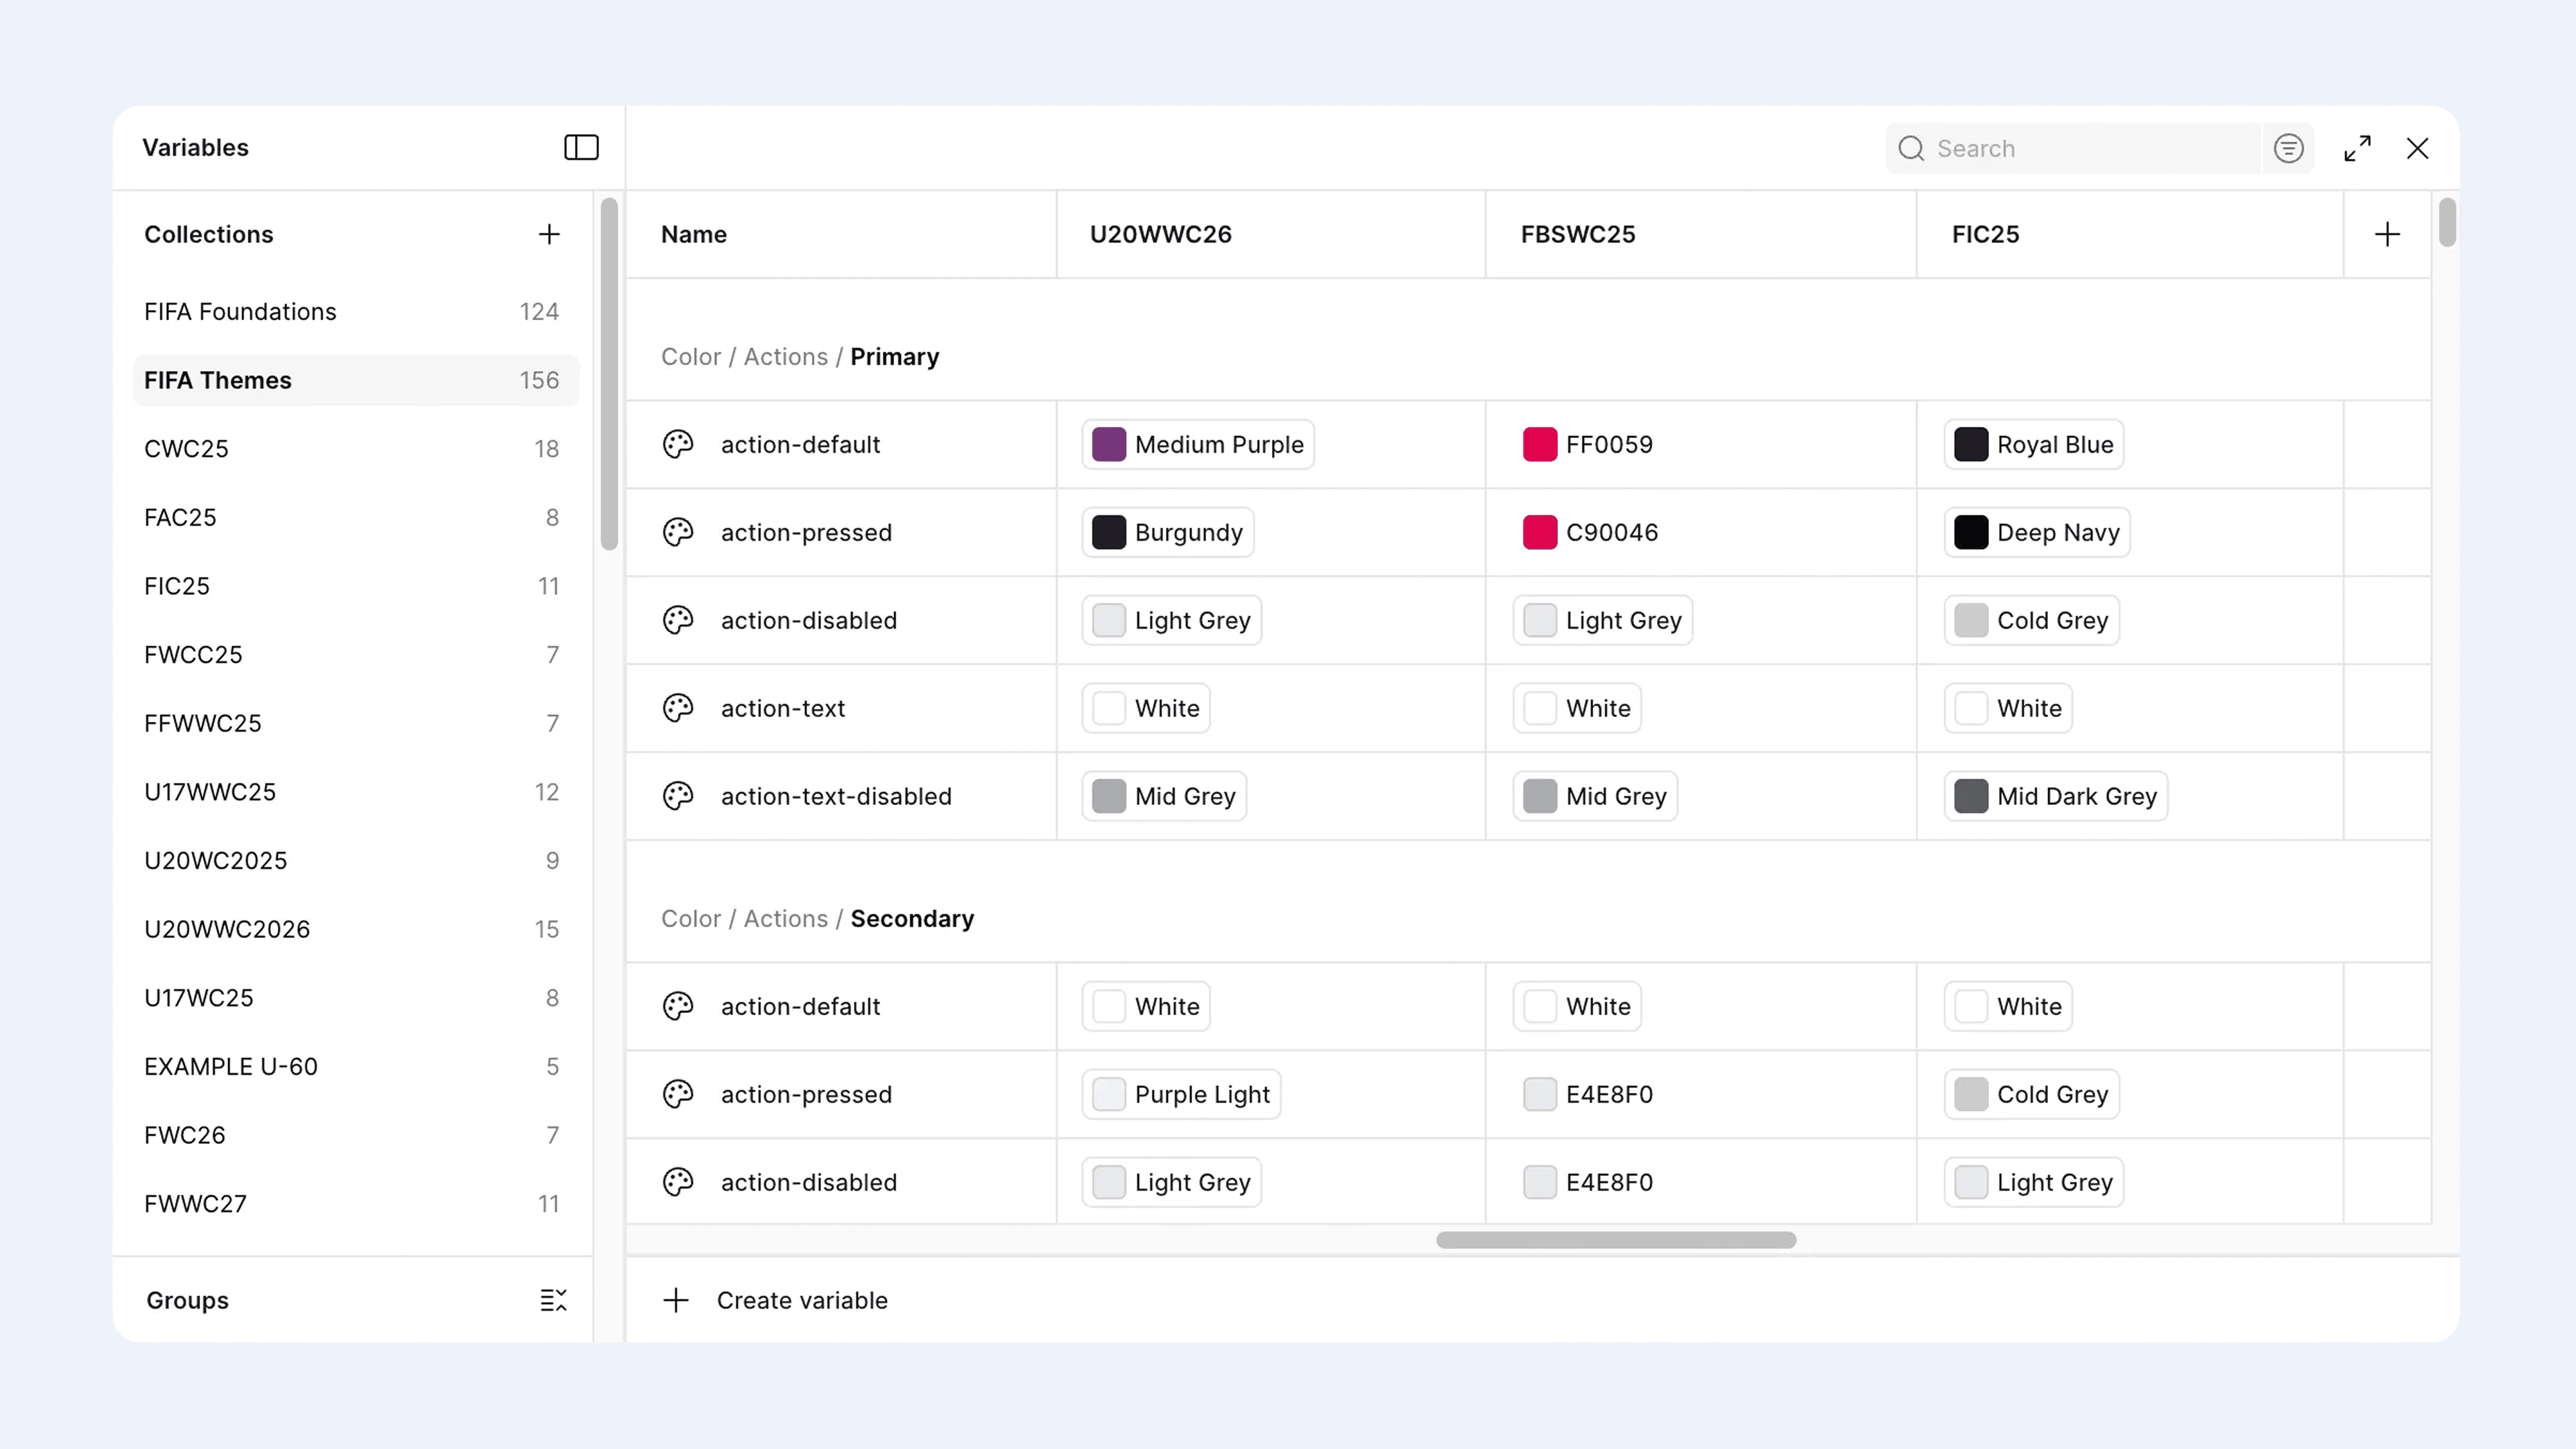Add a new collection with plus icon
The width and height of the screenshot is (2576, 1449).
point(549,234)
